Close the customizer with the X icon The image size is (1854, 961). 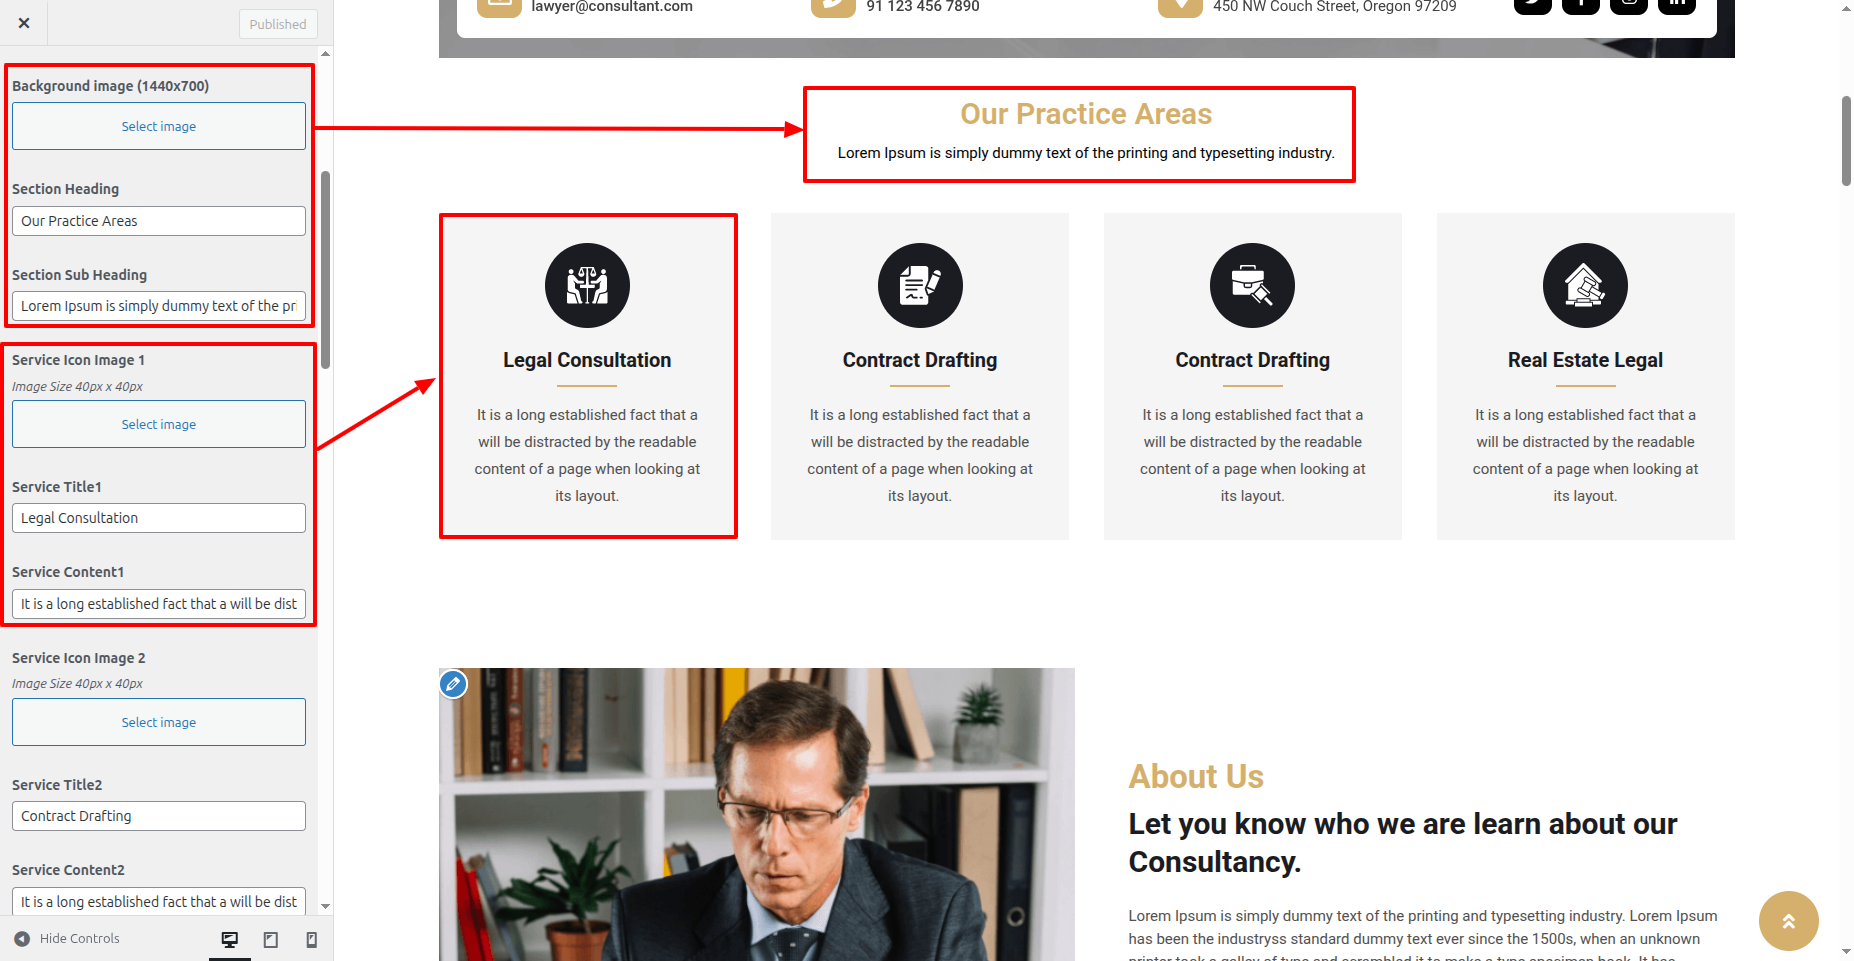[x=24, y=23]
